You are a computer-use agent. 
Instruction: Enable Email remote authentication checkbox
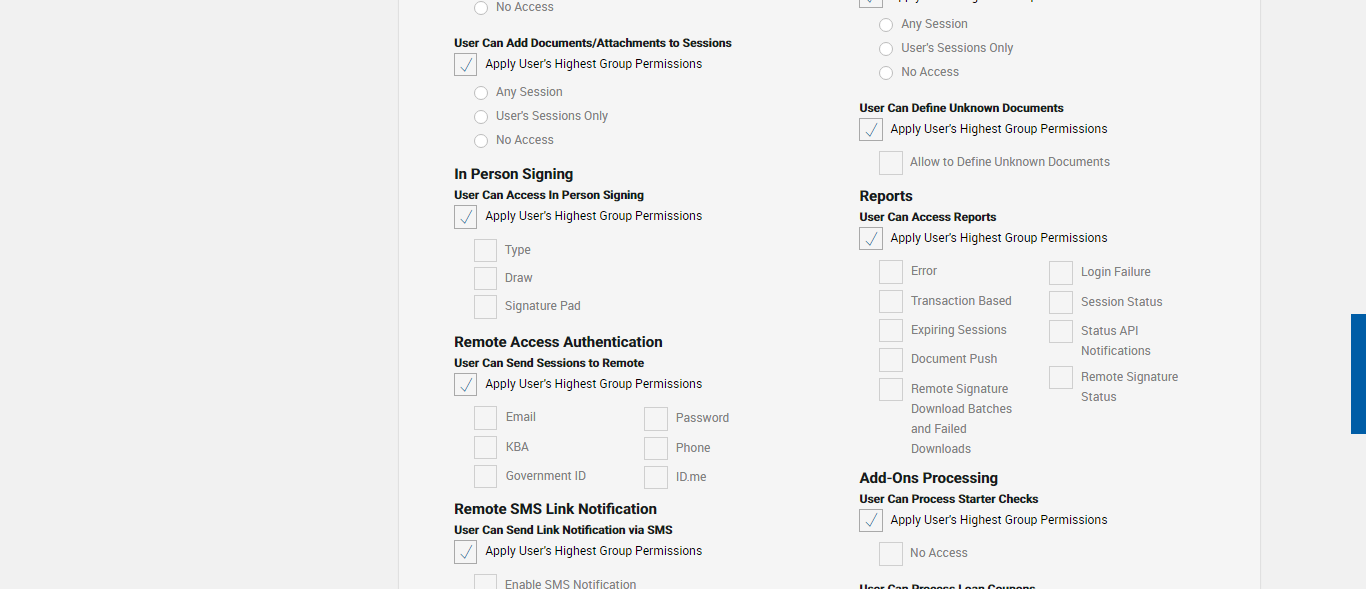click(x=485, y=417)
